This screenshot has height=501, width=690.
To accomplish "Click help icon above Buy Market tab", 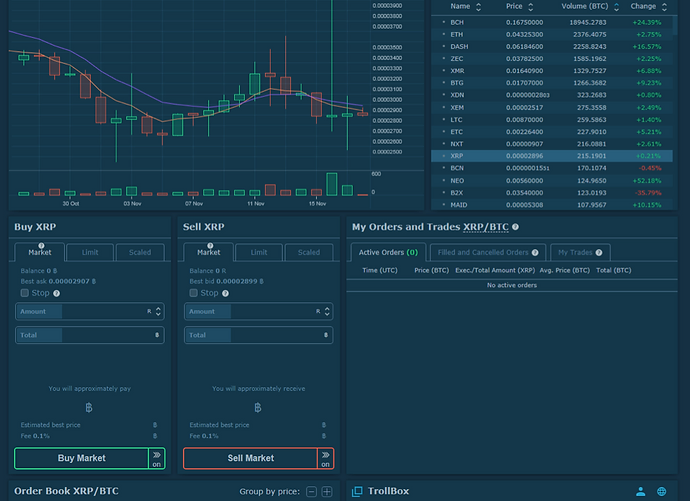I will click(x=41, y=245).
